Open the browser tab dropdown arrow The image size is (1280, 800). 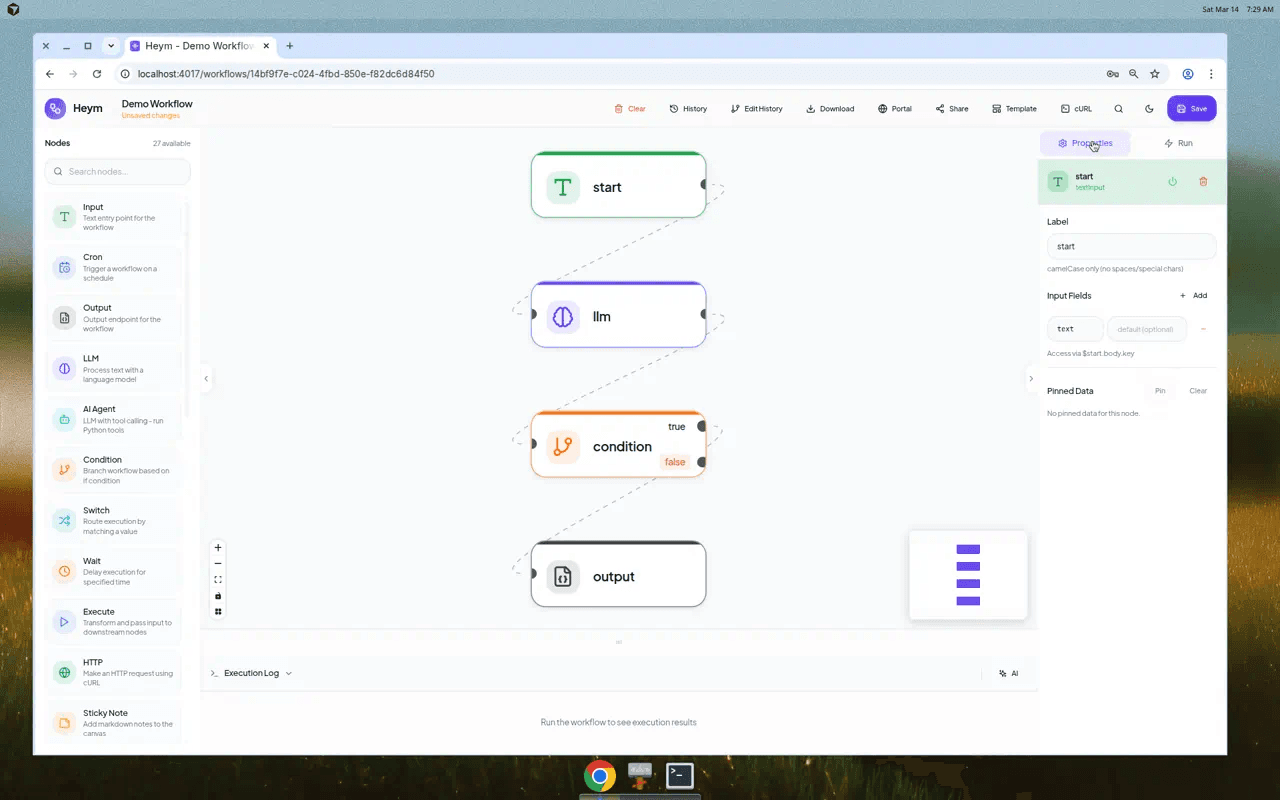(x=110, y=45)
